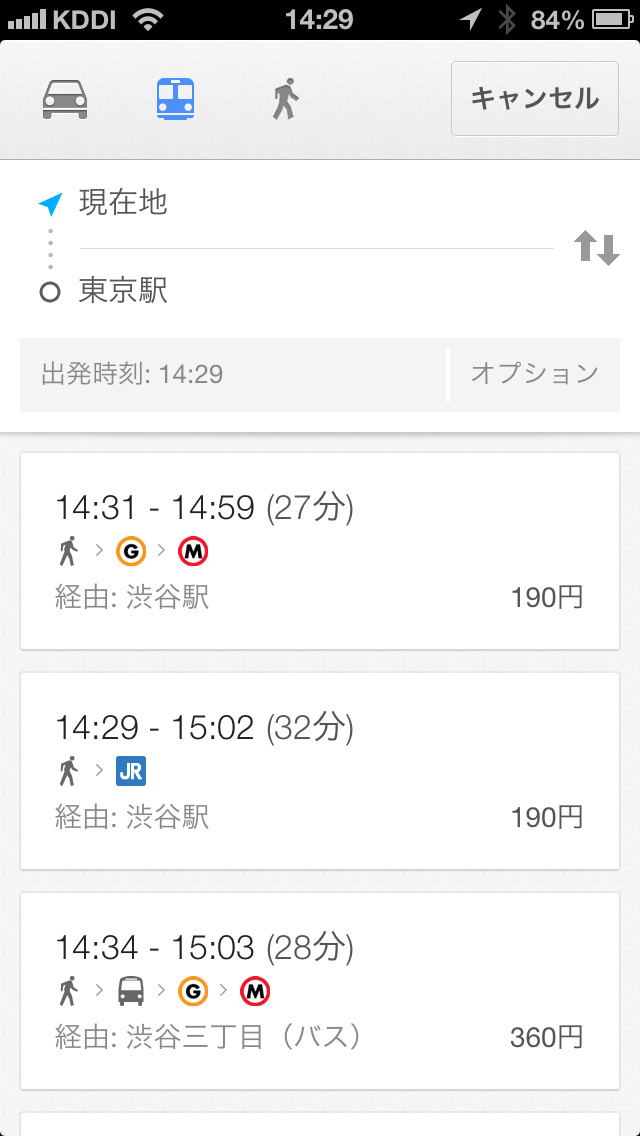Screen dimensions: 640x1136
Task: Tap the Marunouchi M icon in first route
Action: (x=193, y=551)
